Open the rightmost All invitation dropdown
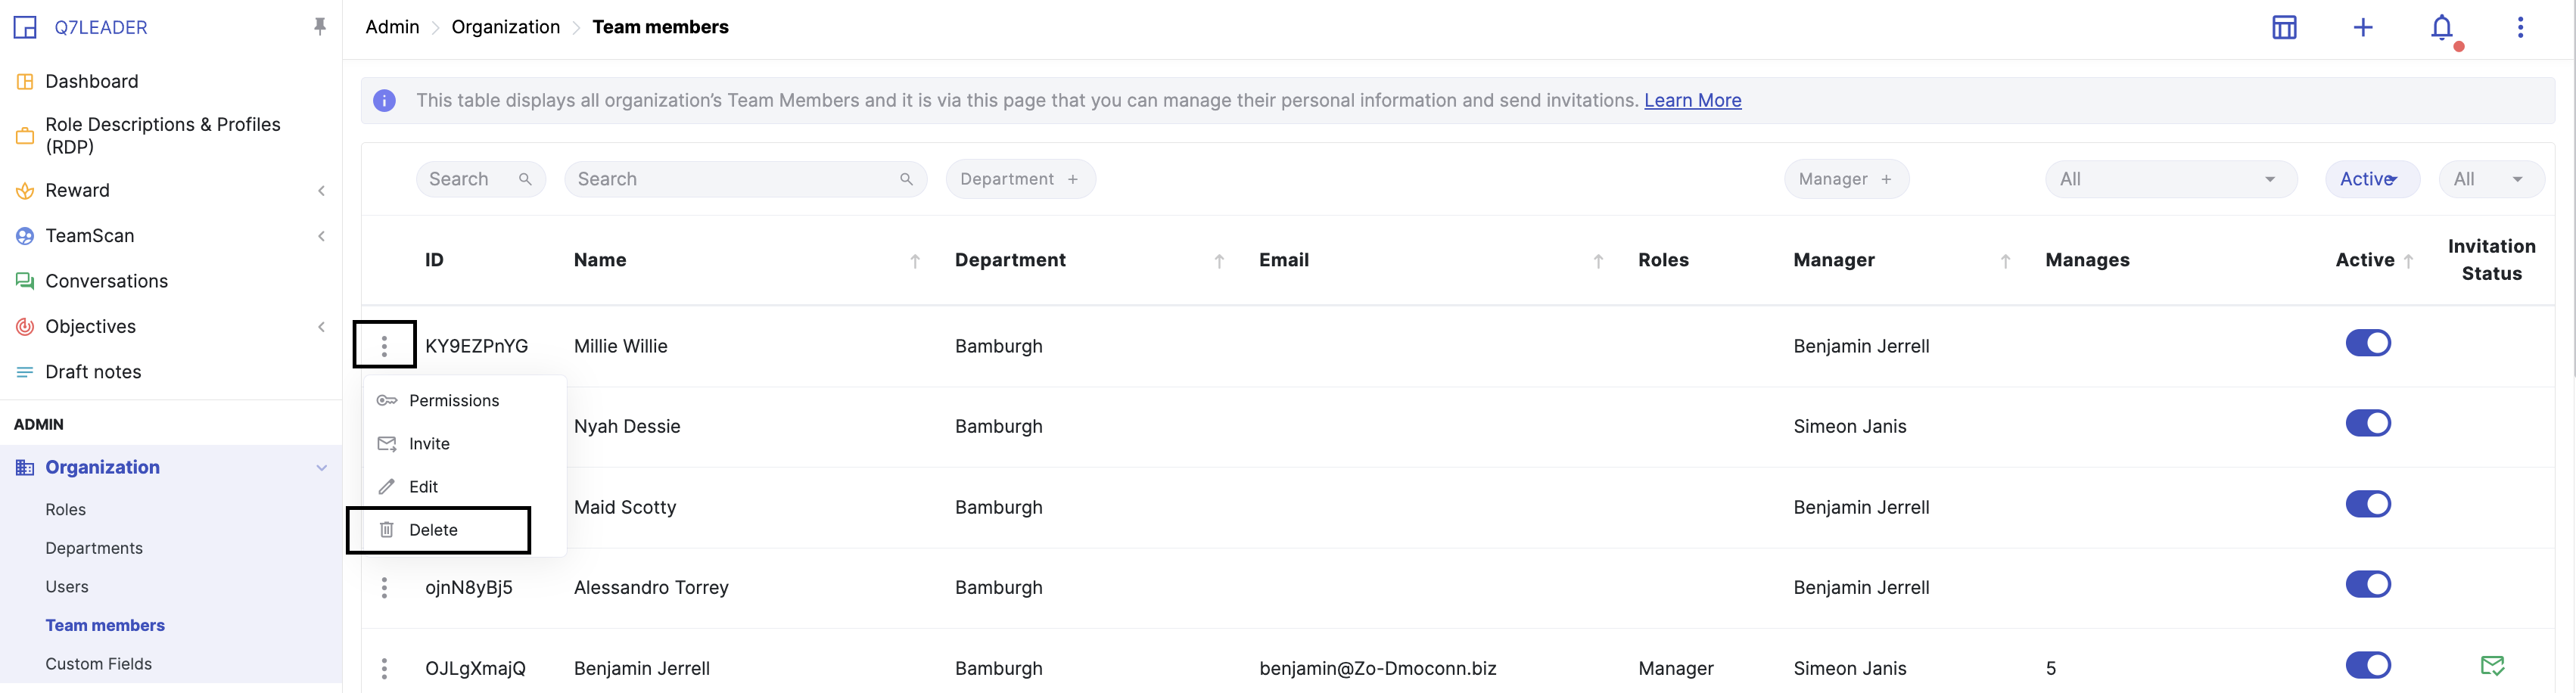 pos(2491,179)
